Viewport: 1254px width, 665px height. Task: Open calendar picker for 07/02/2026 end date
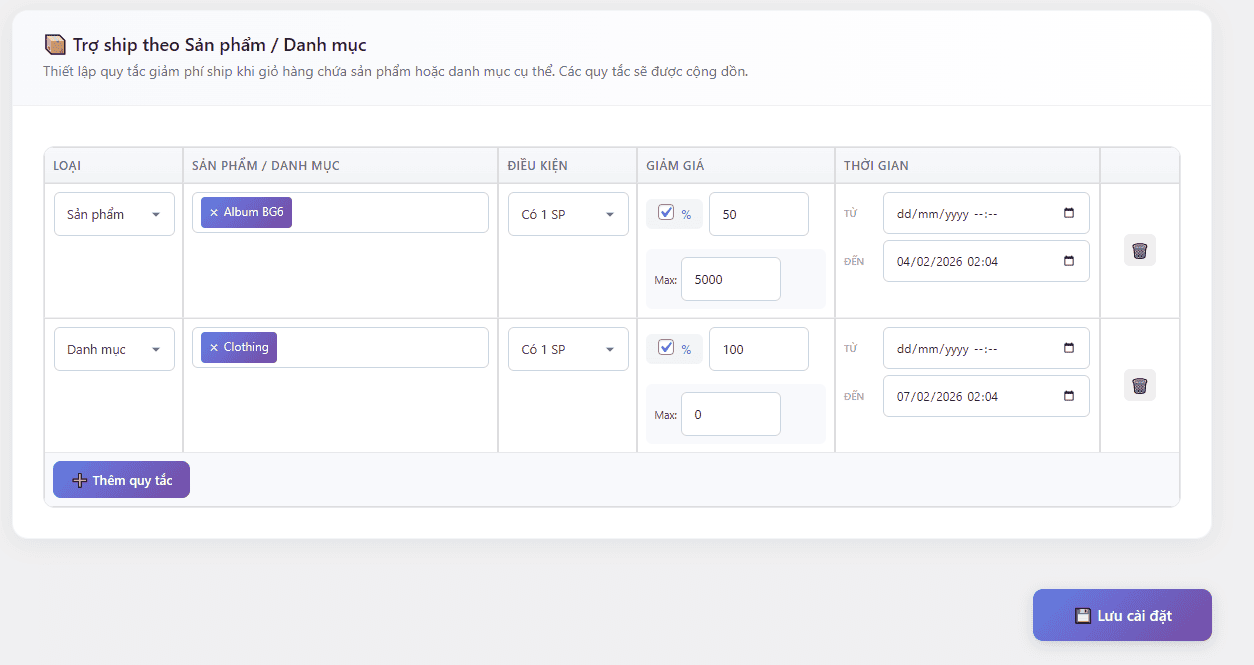(x=1068, y=396)
